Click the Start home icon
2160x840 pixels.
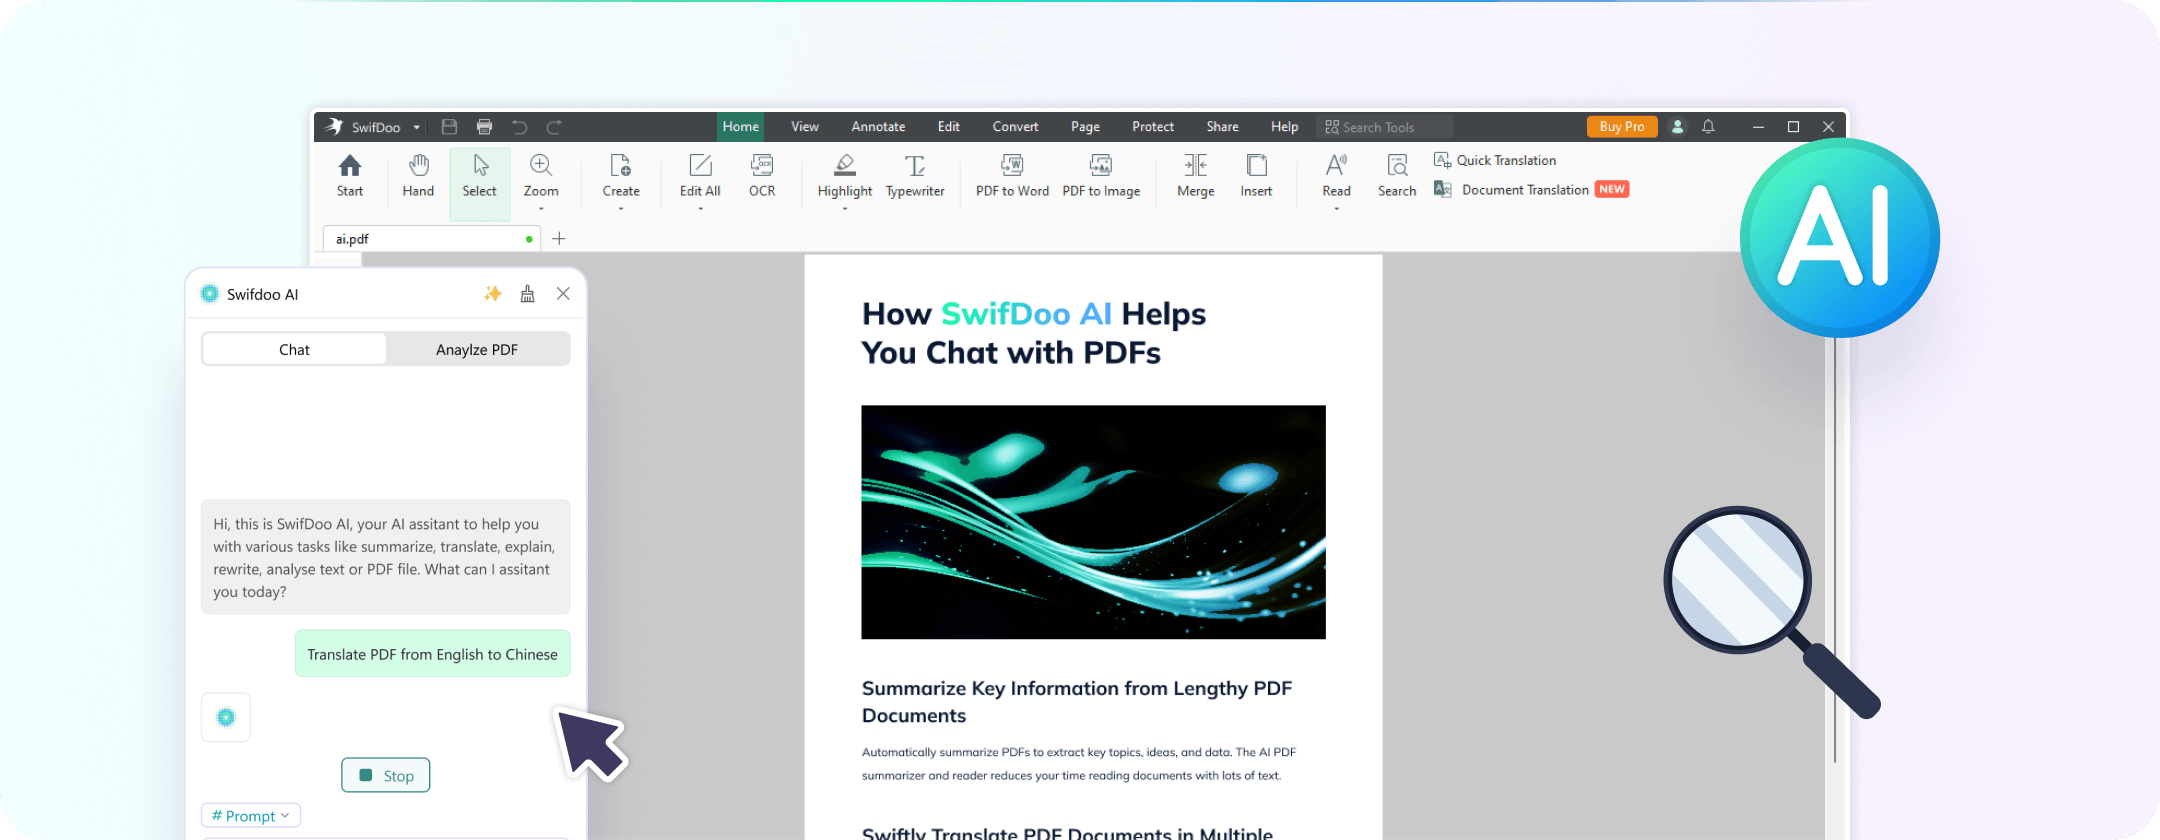pyautogui.click(x=349, y=176)
